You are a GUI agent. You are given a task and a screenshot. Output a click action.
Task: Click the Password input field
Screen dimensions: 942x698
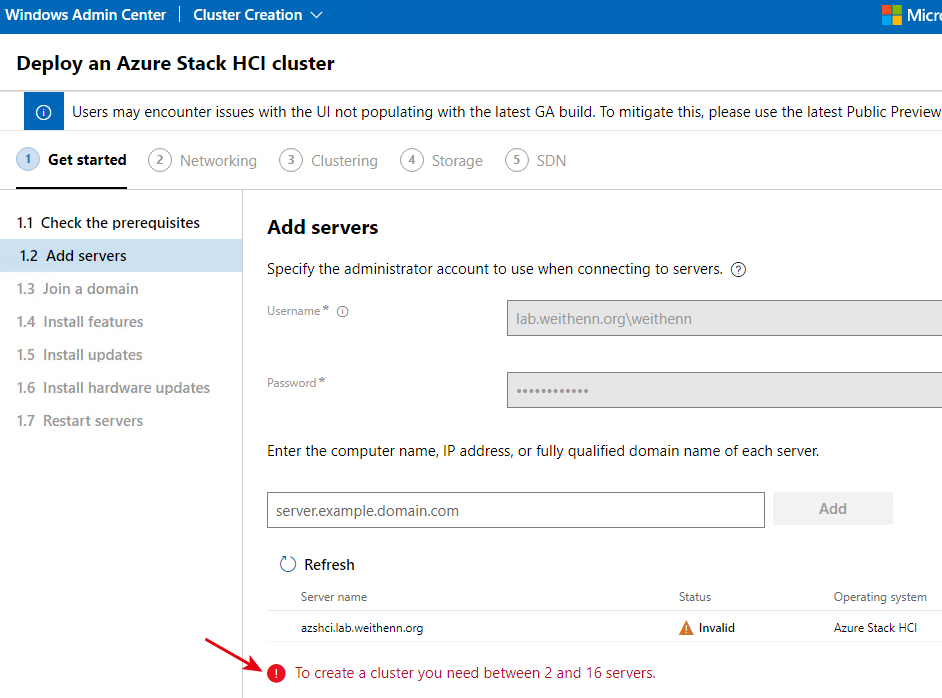724,390
